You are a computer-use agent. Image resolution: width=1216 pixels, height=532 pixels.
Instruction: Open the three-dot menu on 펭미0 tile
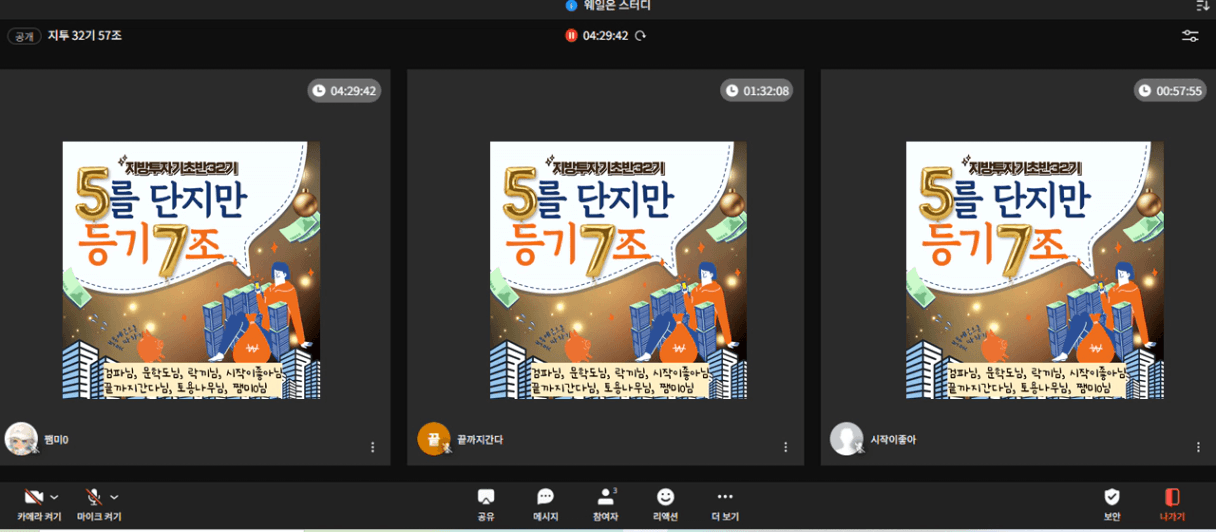(373, 447)
